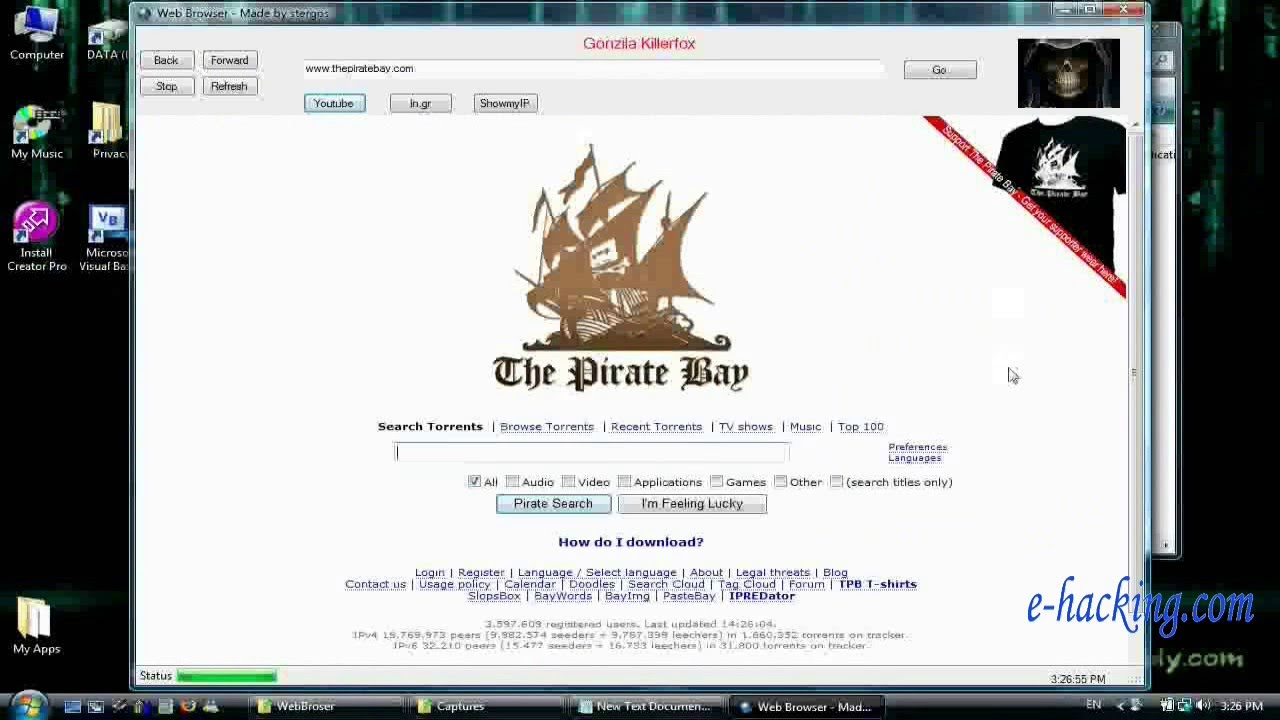
Task: Open the My Music desktop icon
Action: [37, 133]
